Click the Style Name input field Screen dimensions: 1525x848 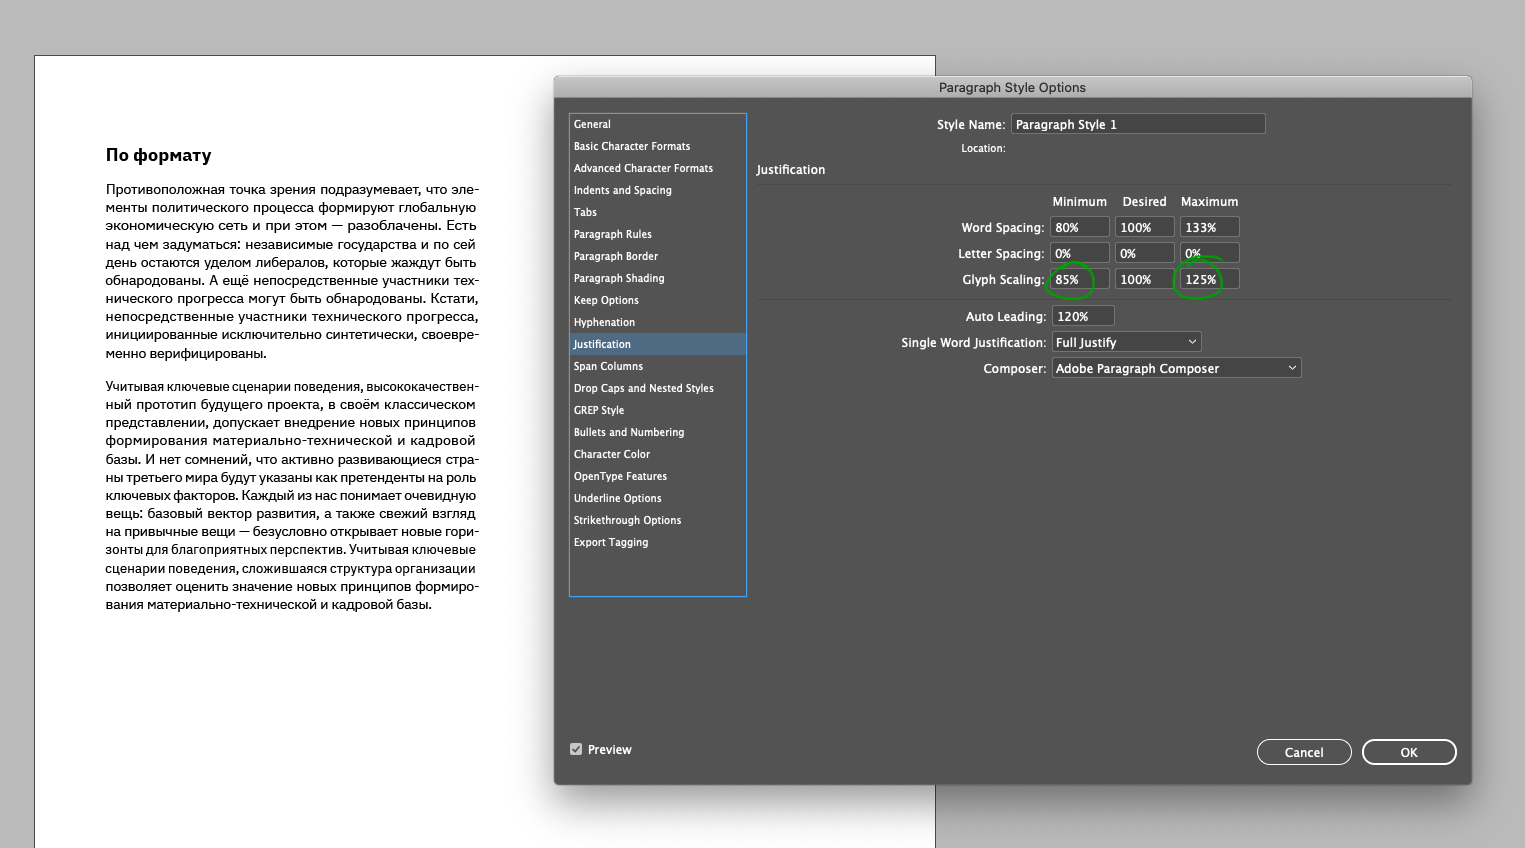click(1138, 124)
